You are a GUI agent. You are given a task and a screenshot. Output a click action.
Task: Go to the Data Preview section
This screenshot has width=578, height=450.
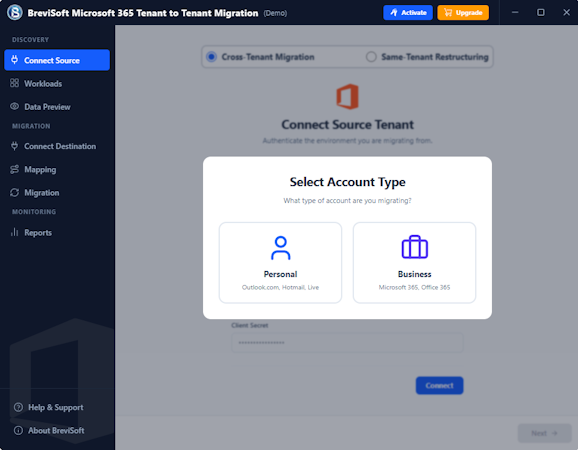coord(57,107)
